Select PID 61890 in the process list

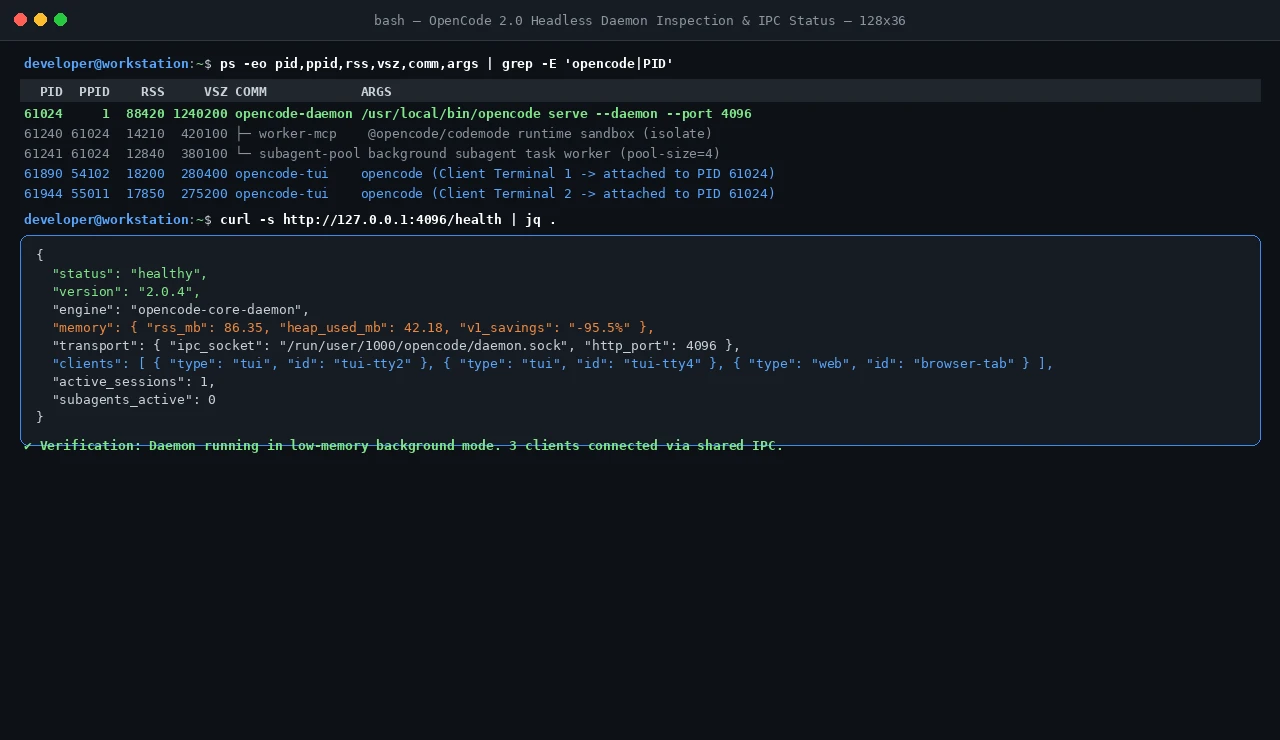(x=43, y=174)
